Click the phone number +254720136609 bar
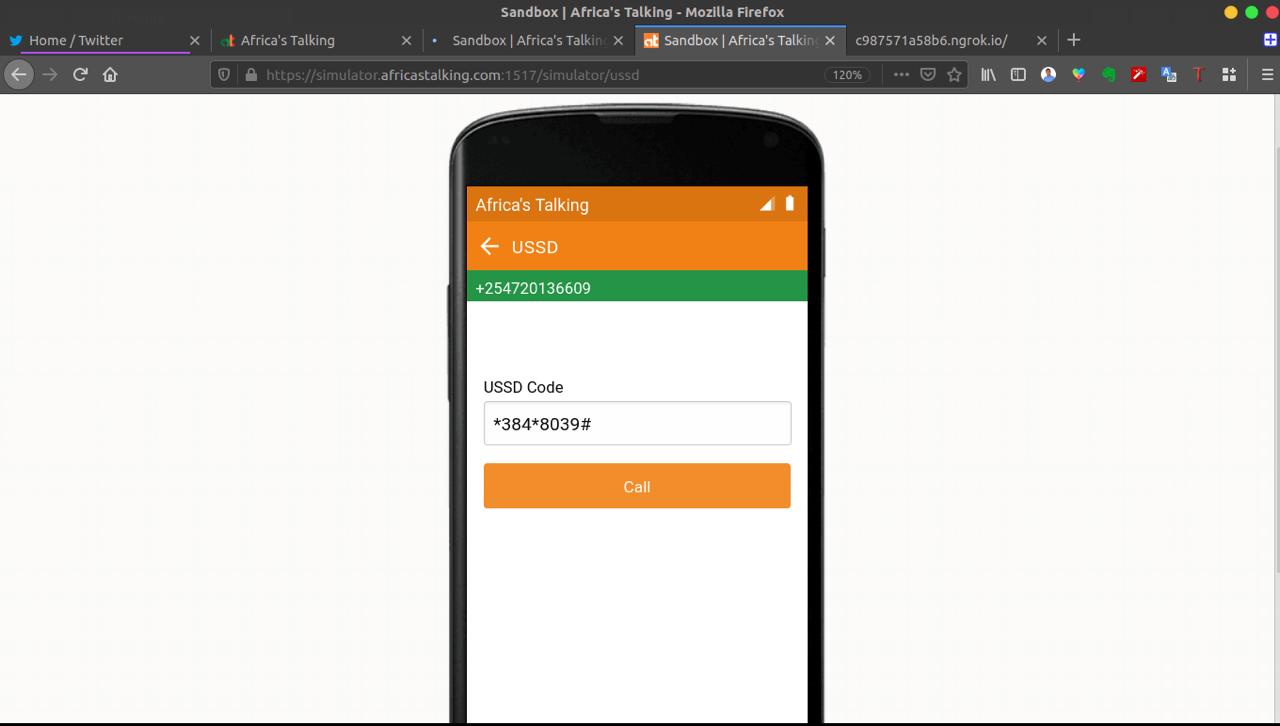The height and width of the screenshot is (726, 1280). [x=637, y=288]
